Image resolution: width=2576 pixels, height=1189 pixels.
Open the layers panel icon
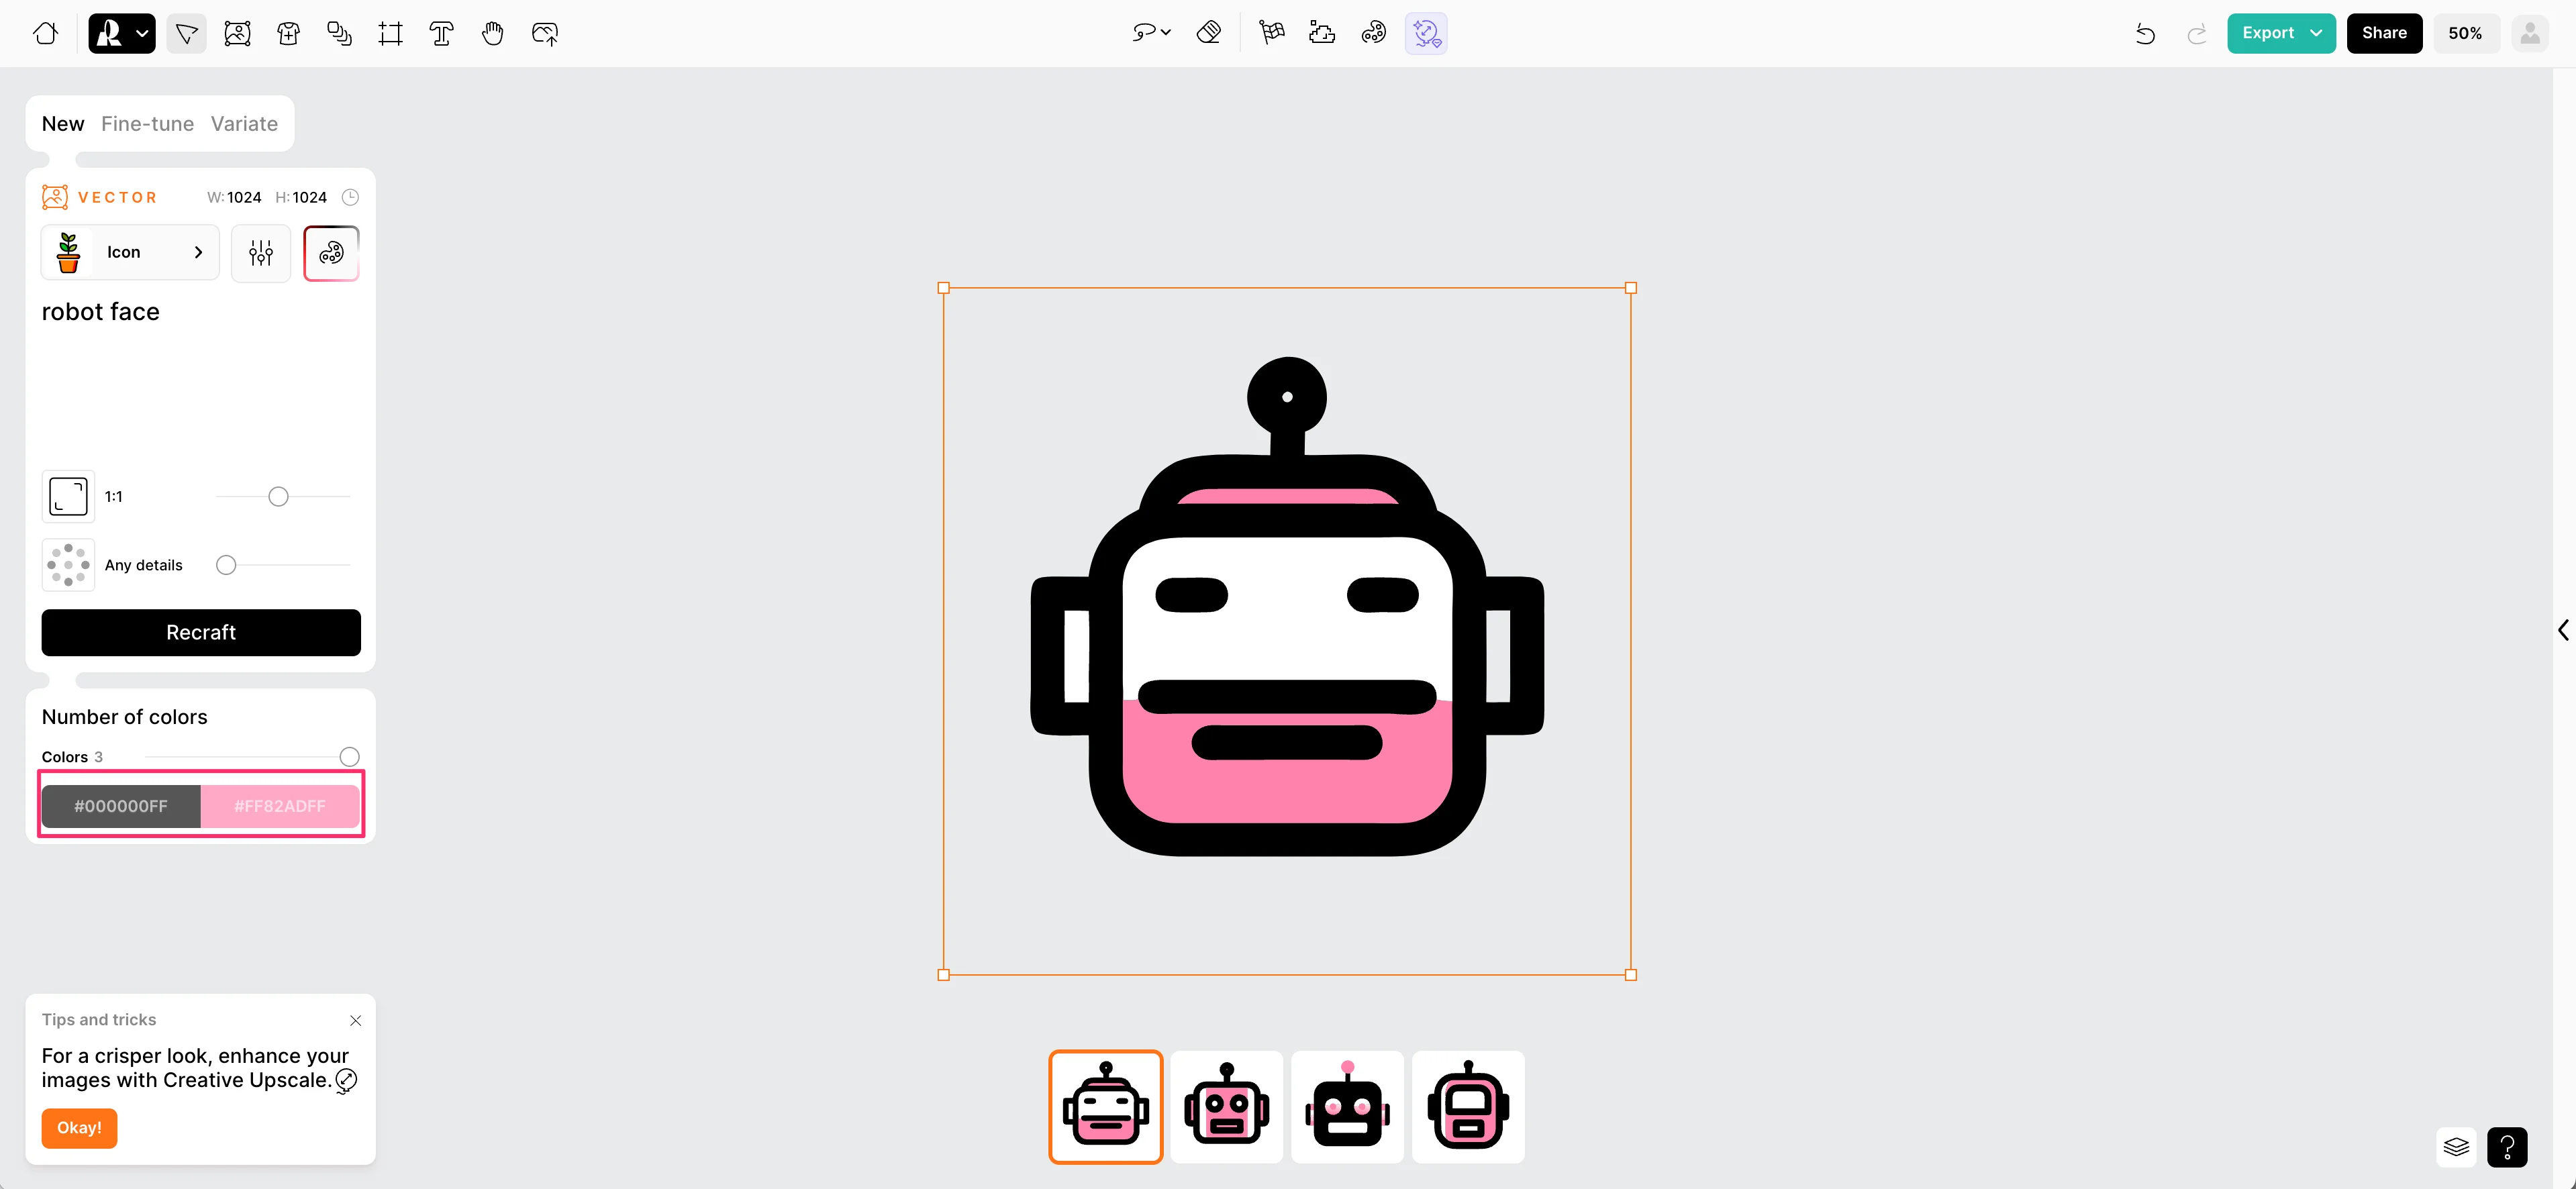(2456, 1147)
